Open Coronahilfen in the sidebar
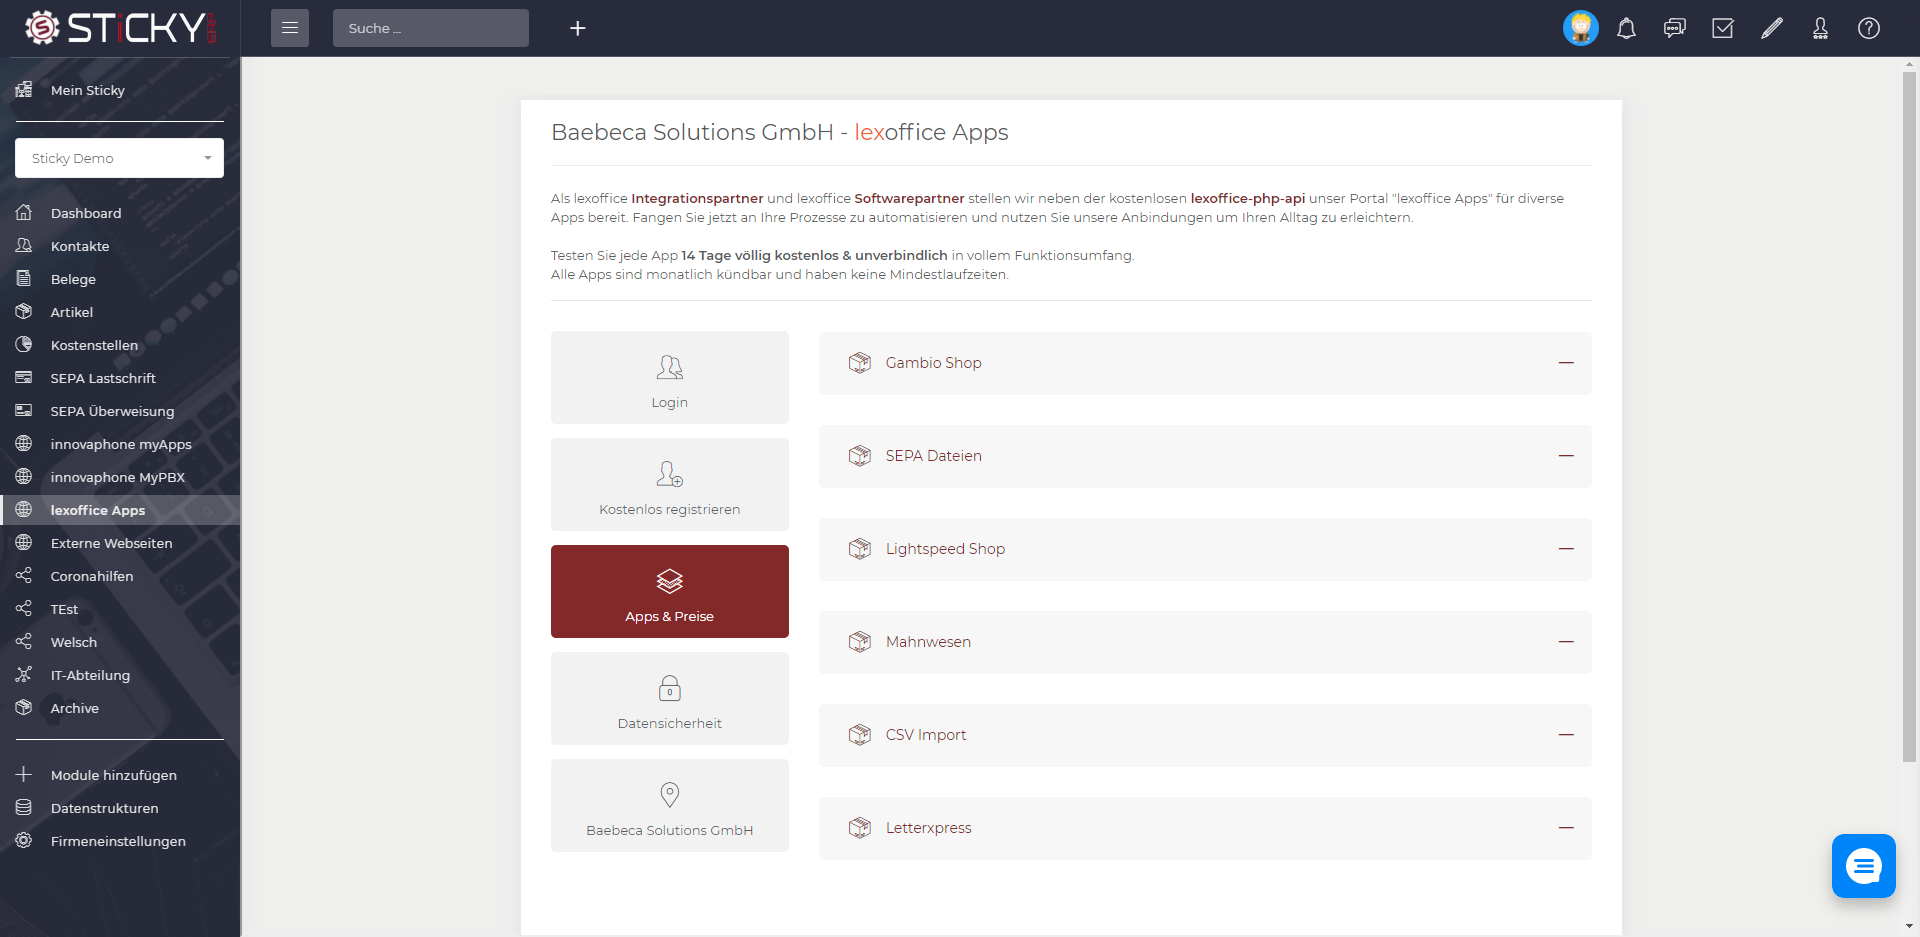1920x937 pixels. click(120, 576)
